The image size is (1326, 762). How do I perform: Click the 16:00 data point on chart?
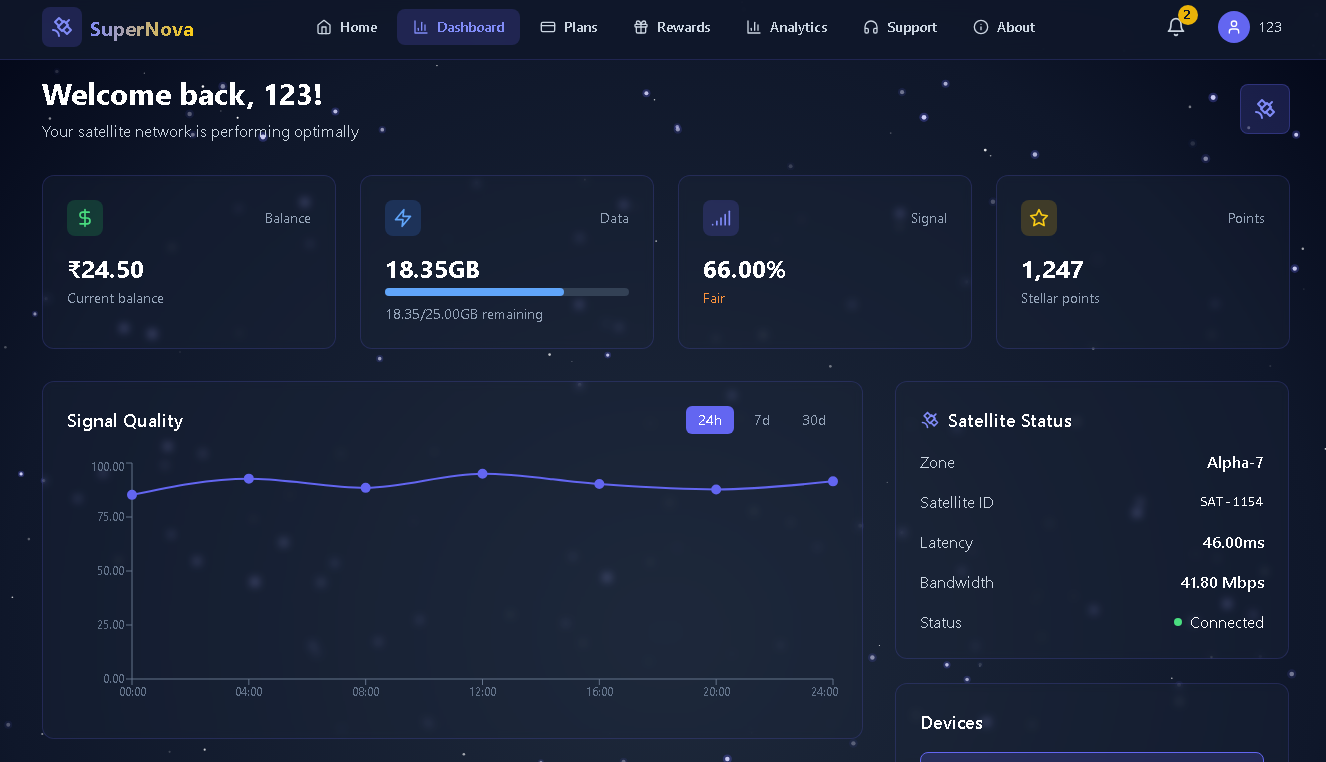click(x=599, y=484)
